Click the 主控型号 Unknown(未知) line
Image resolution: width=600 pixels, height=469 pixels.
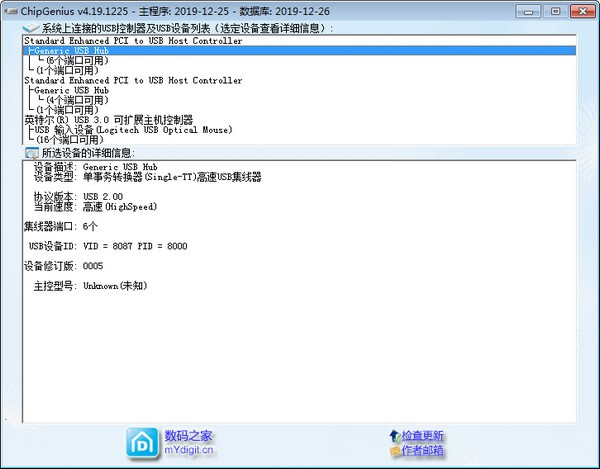tap(115, 286)
